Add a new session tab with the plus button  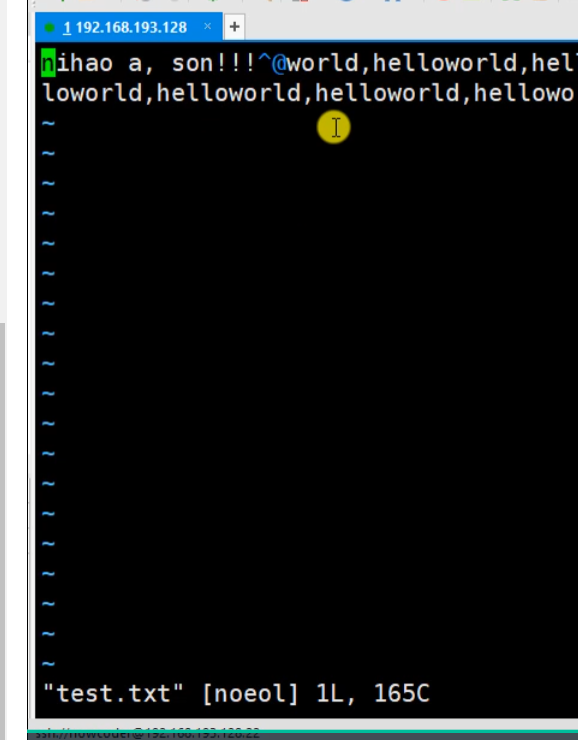(x=235, y=27)
